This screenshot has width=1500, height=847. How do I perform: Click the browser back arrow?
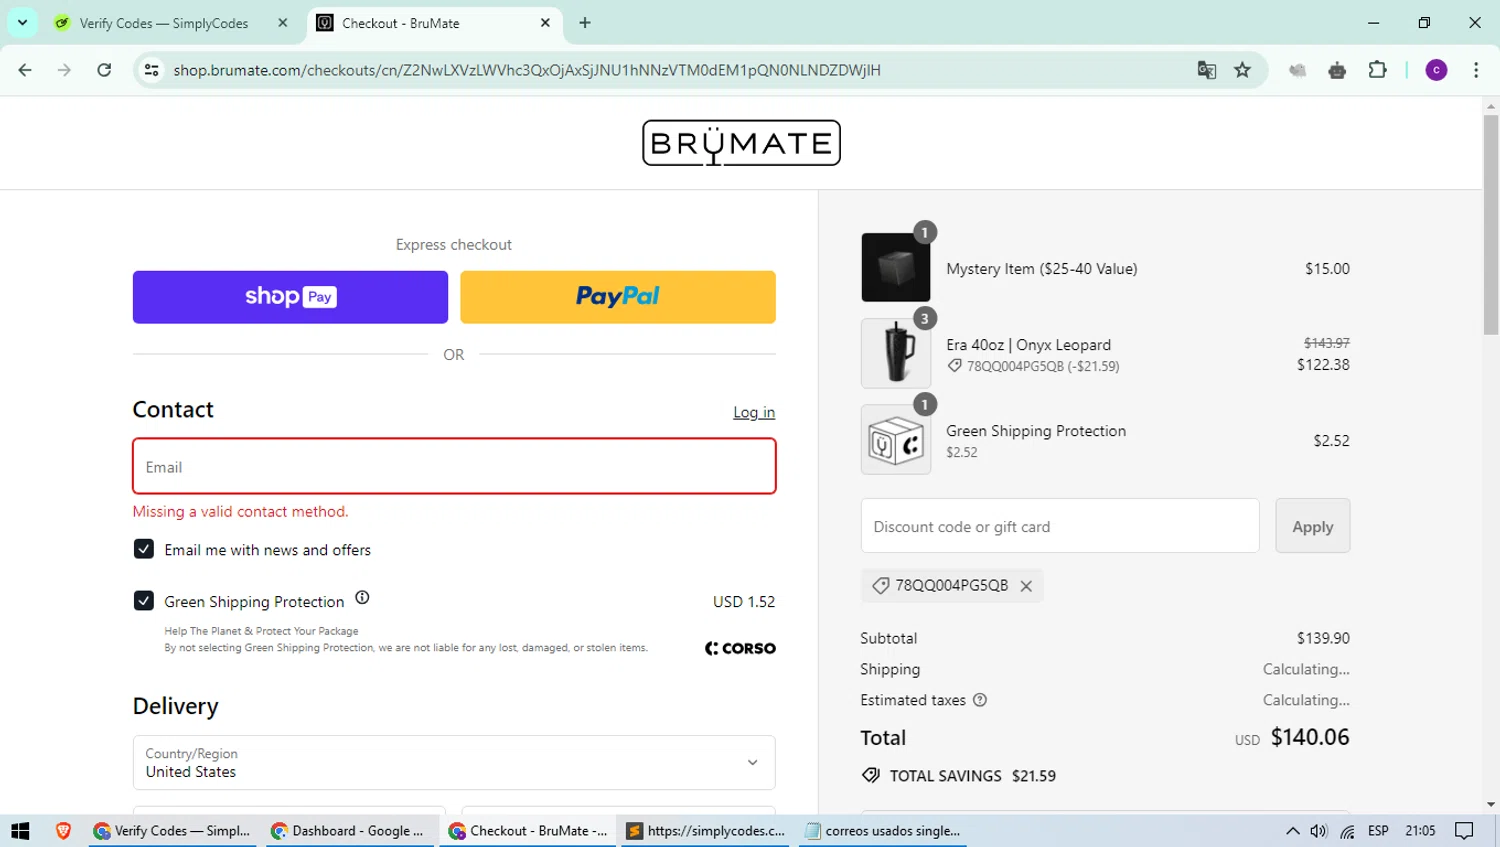pos(25,70)
